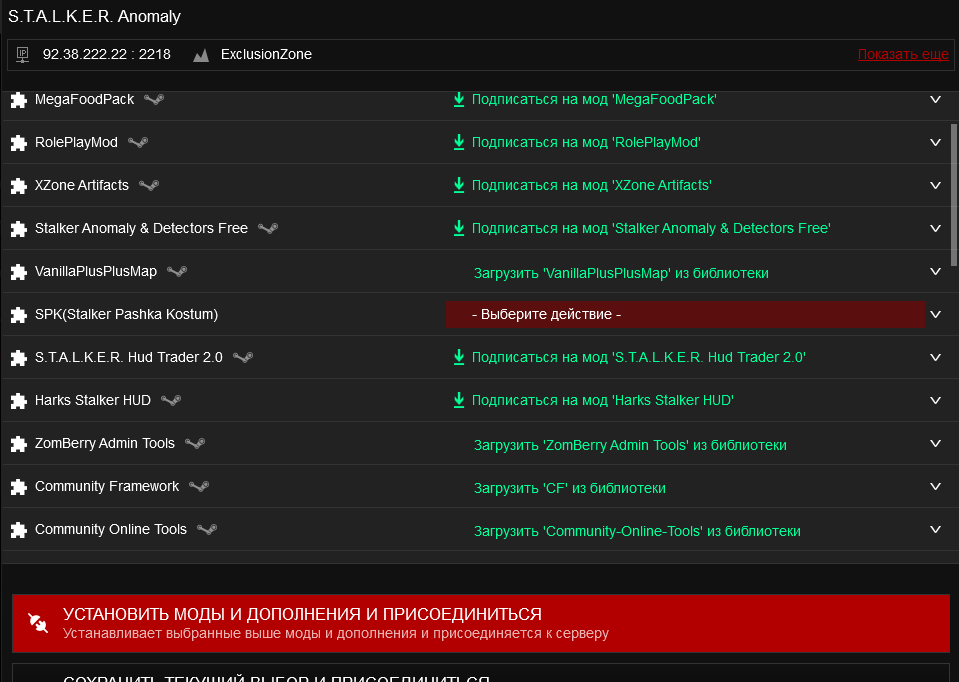Click 'Установить моды и дополнения и присоединиться' button
959x682 pixels.
point(481,623)
